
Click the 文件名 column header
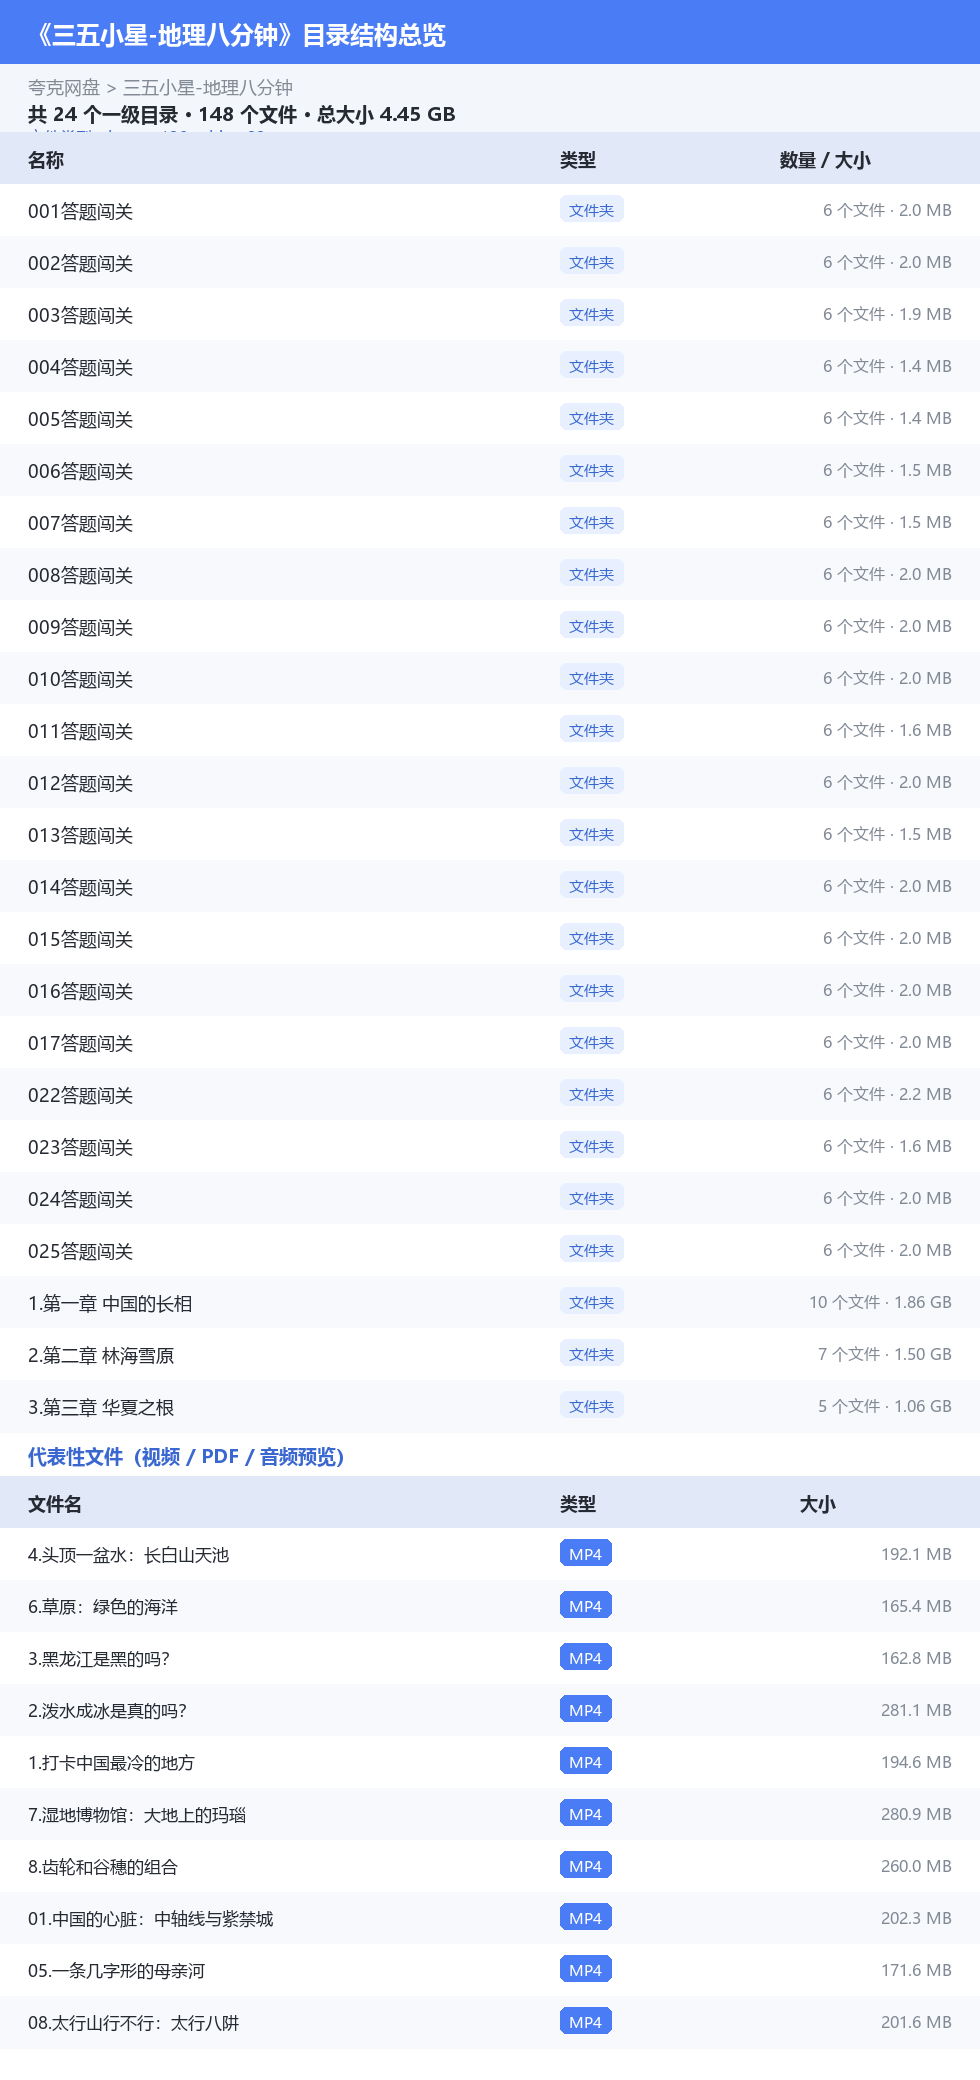pos(55,1504)
